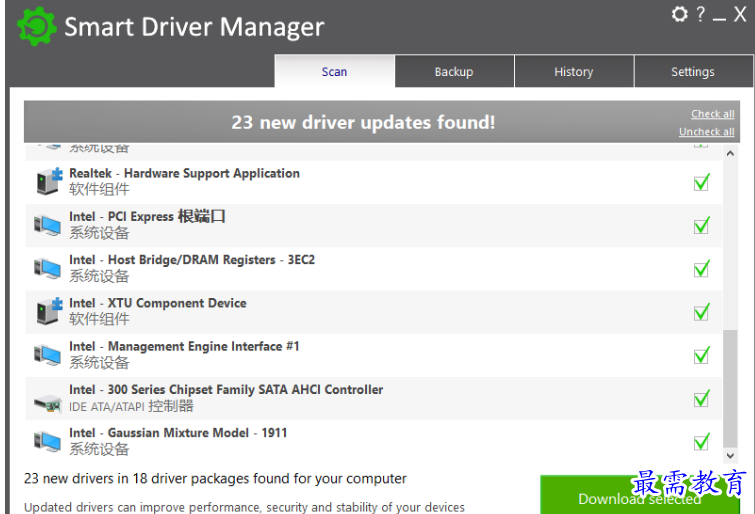Open the Backup tab
Image resolution: width=755 pixels, height=514 pixels.
point(454,71)
